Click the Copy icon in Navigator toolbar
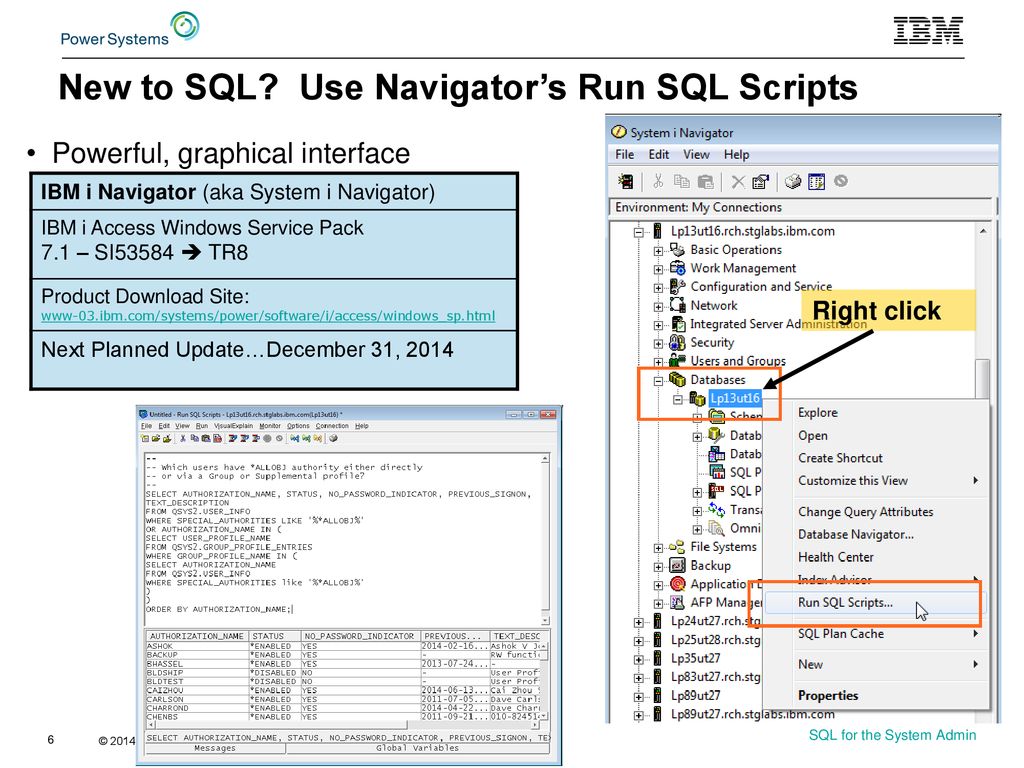Screen dimensions: 1024x768 click(681, 182)
